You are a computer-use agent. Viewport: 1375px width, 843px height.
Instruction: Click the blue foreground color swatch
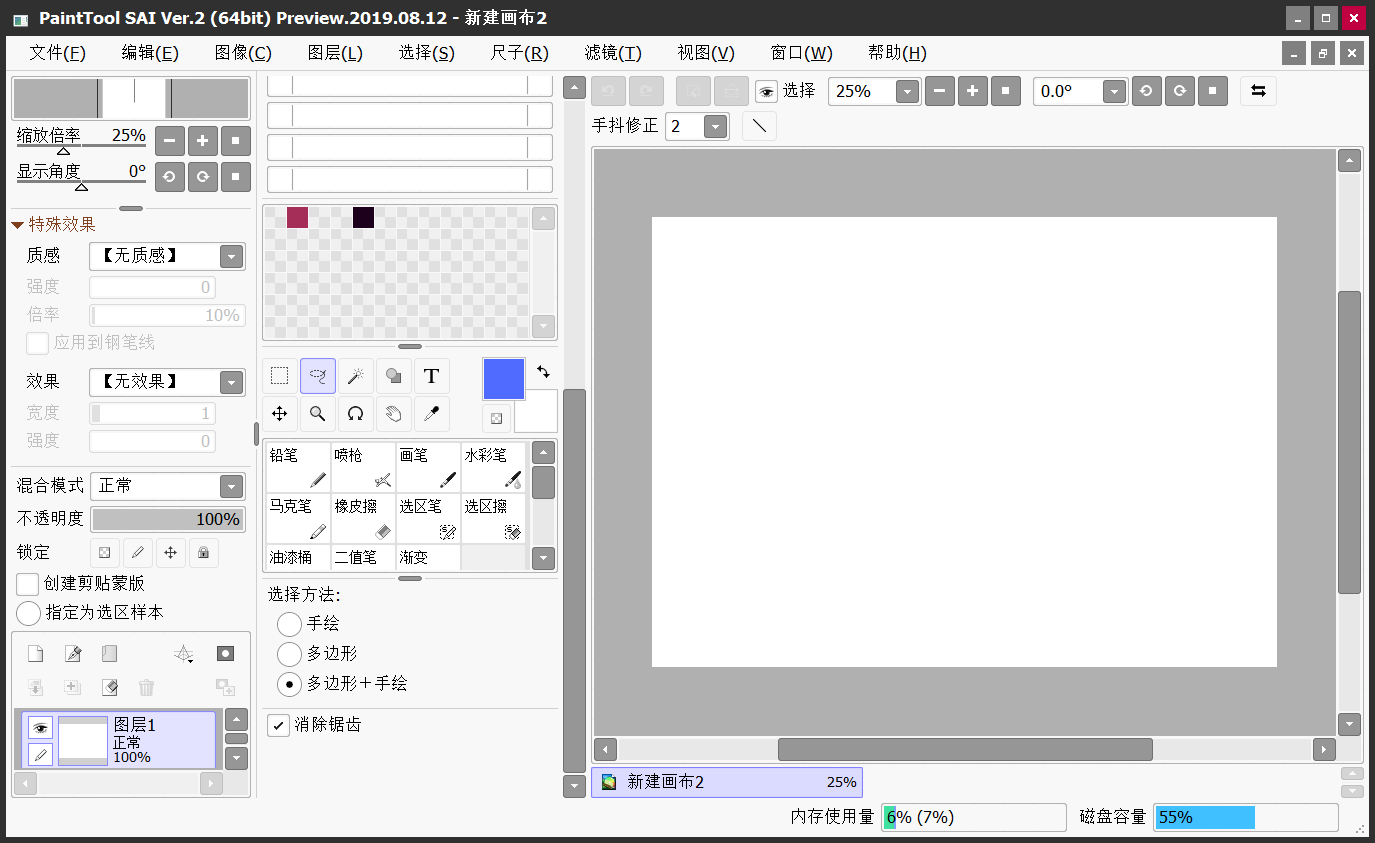tap(504, 379)
